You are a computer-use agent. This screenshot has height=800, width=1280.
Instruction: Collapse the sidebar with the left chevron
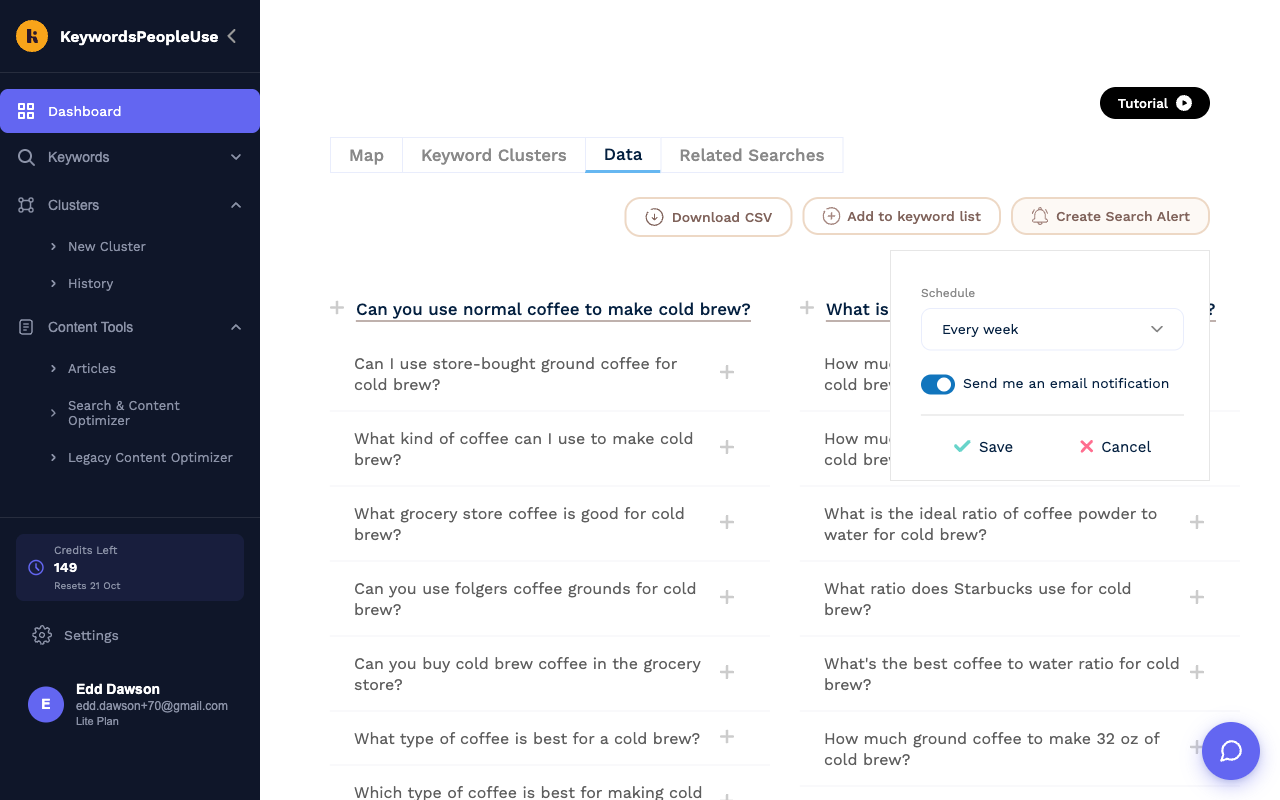coord(232,36)
